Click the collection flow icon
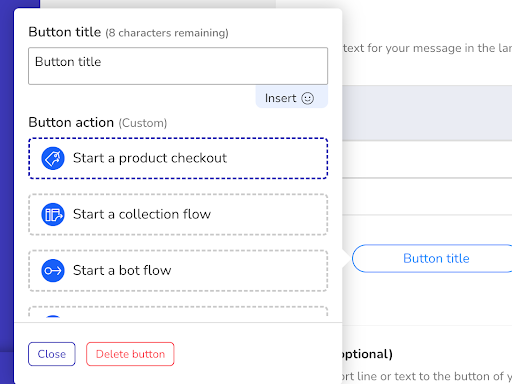This screenshot has width=512, height=384. [53, 214]
